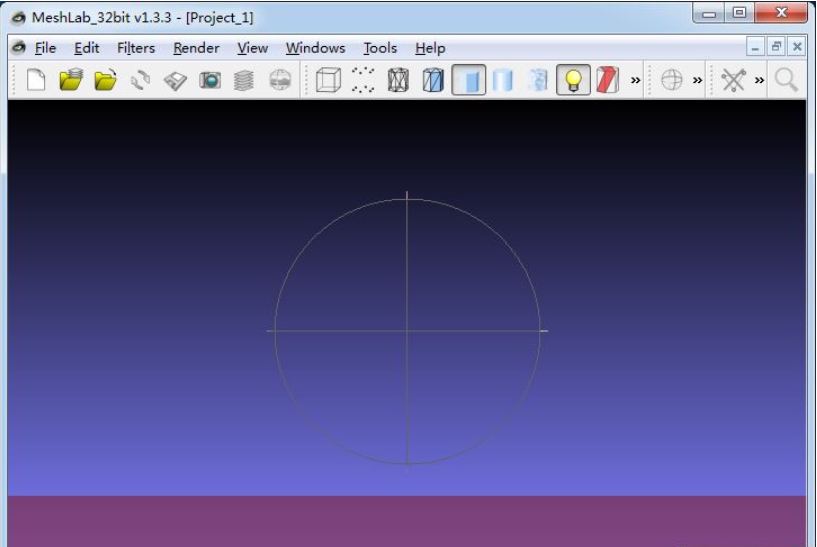
Task: Close the Project_1 document sub-window
Action: tap(797, 47)
